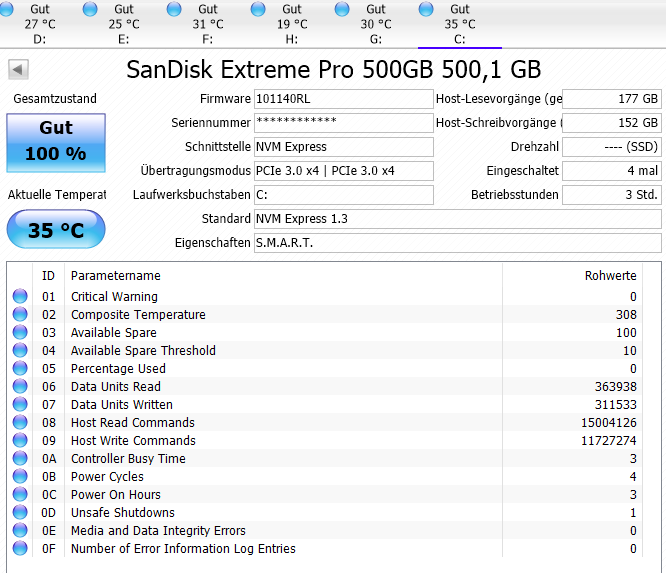Click the status icon for Data Units Written

[20, 404]
